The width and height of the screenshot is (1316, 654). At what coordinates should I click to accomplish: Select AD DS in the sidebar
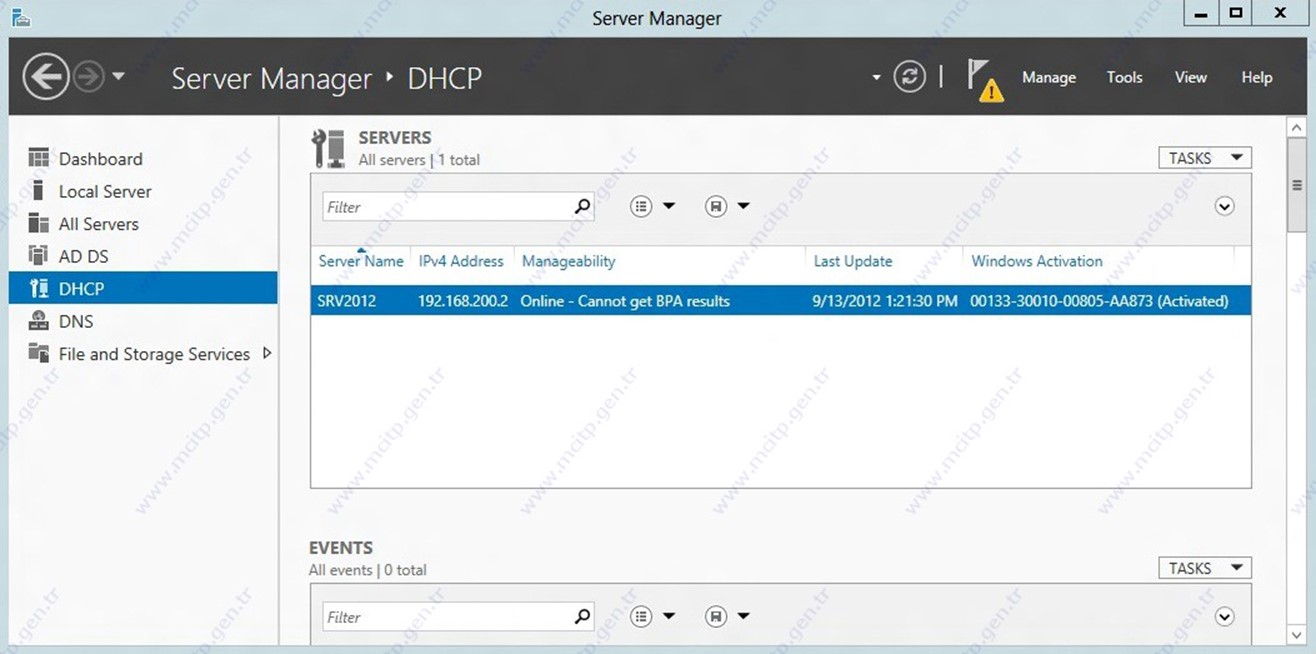(83, 256)
